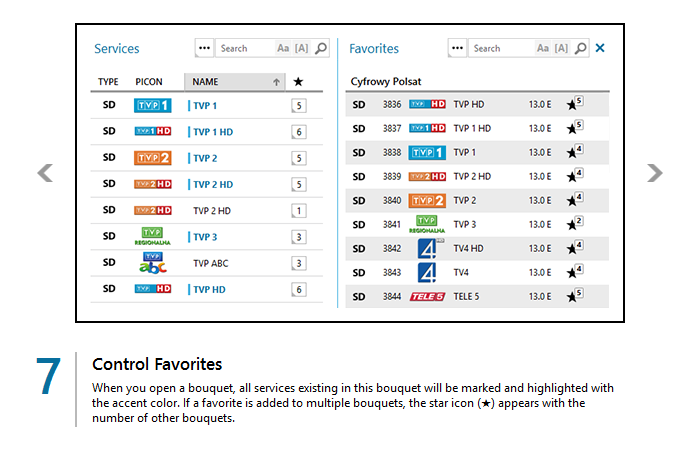The height and width of the screenshot is (450, 700).
Task: Open the more options menu in Favorites
Action: pyautogui.click(x=458, y=48)
